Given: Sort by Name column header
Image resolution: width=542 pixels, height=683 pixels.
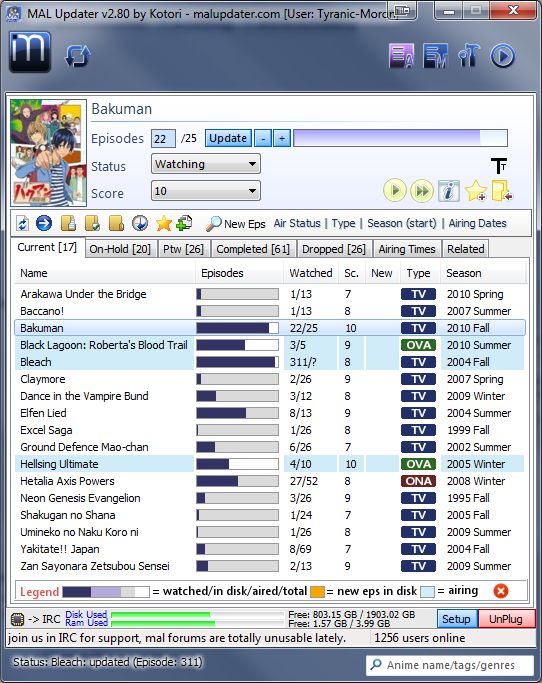Looking at the screenshot, I should pyautogui.click(x=105, y=273).
